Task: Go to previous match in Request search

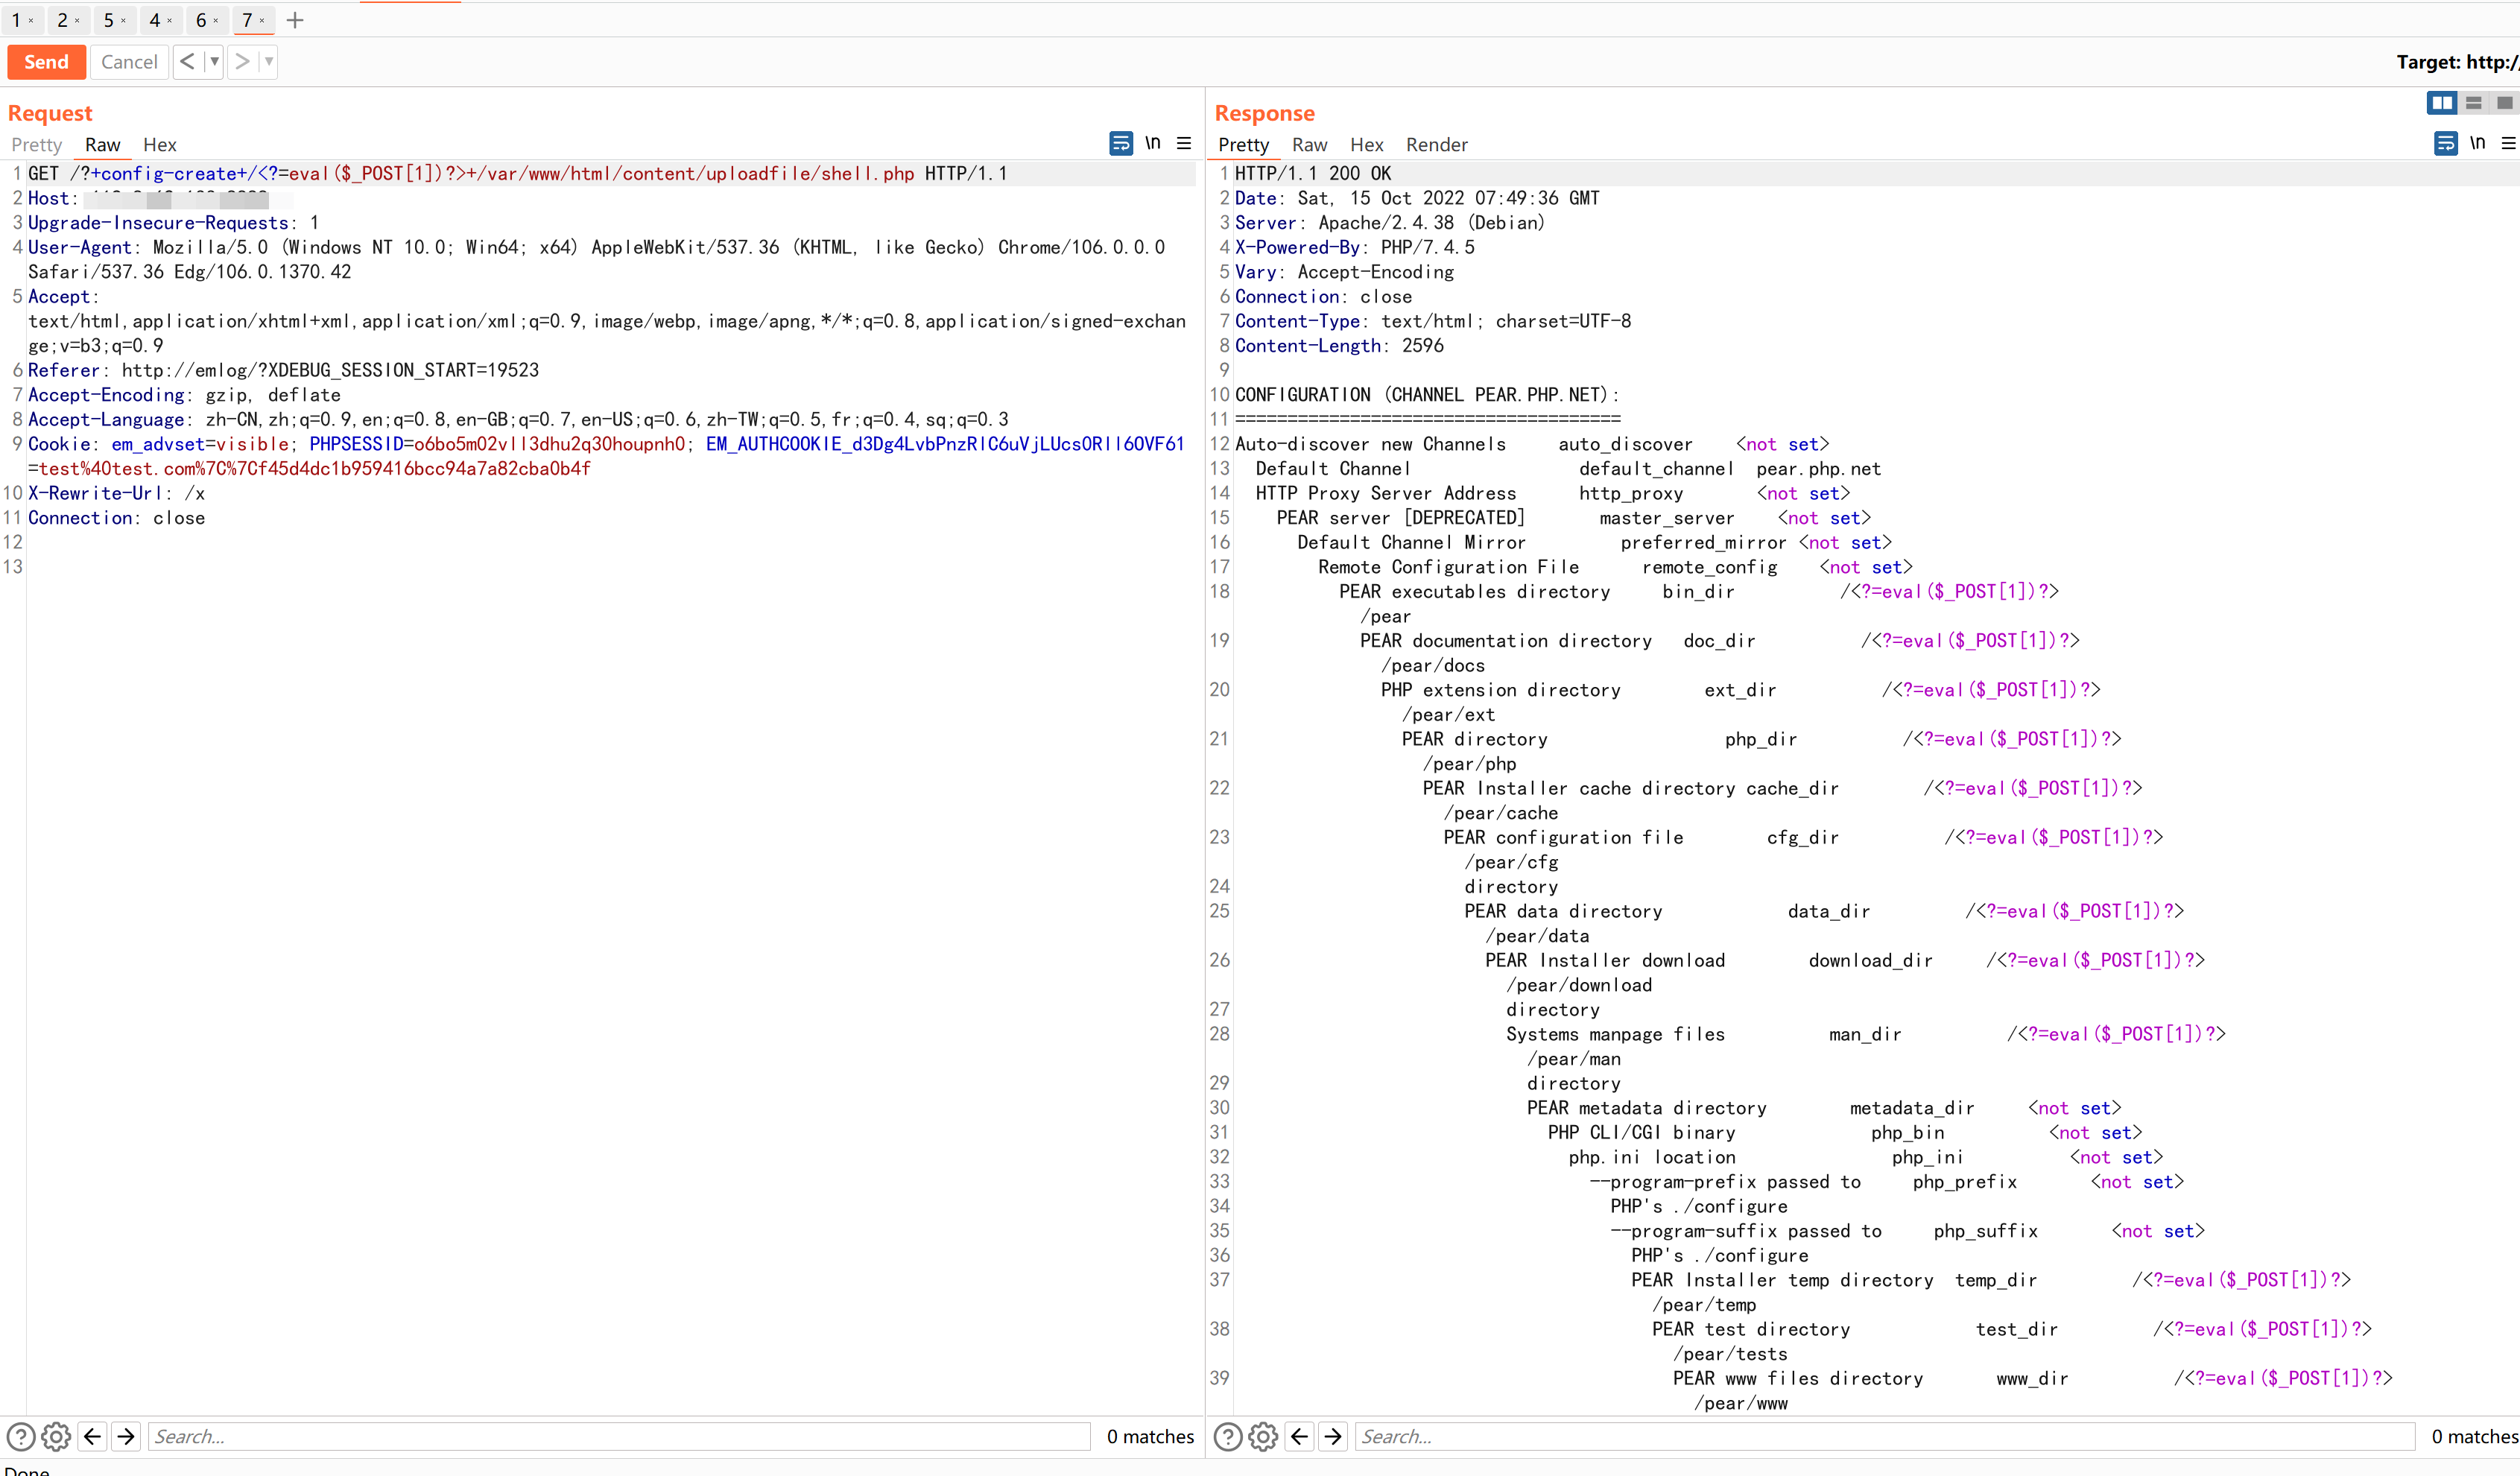Action: (92, 1437)
